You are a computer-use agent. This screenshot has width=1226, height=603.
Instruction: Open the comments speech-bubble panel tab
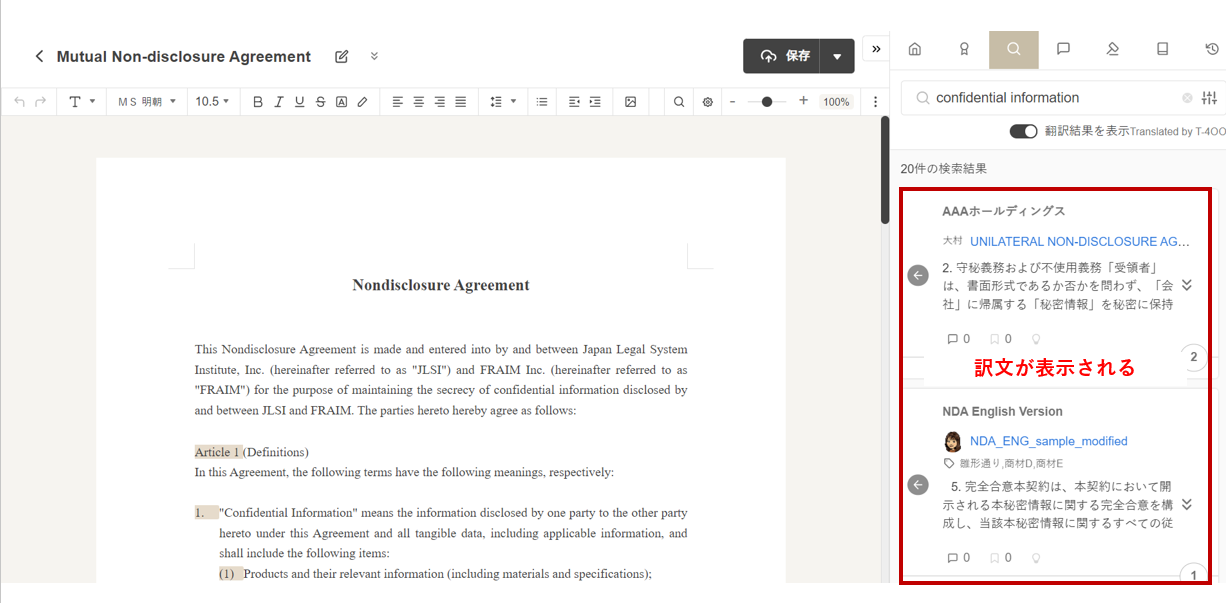click(1063, 49)
